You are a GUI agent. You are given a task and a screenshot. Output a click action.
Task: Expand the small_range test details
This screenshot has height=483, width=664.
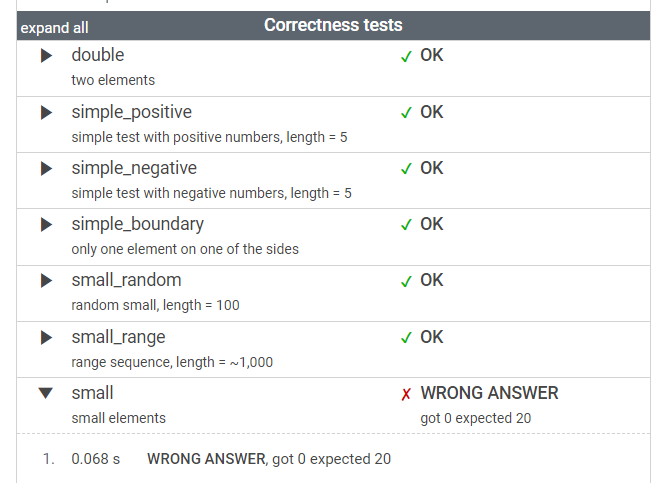click(46, 337)
